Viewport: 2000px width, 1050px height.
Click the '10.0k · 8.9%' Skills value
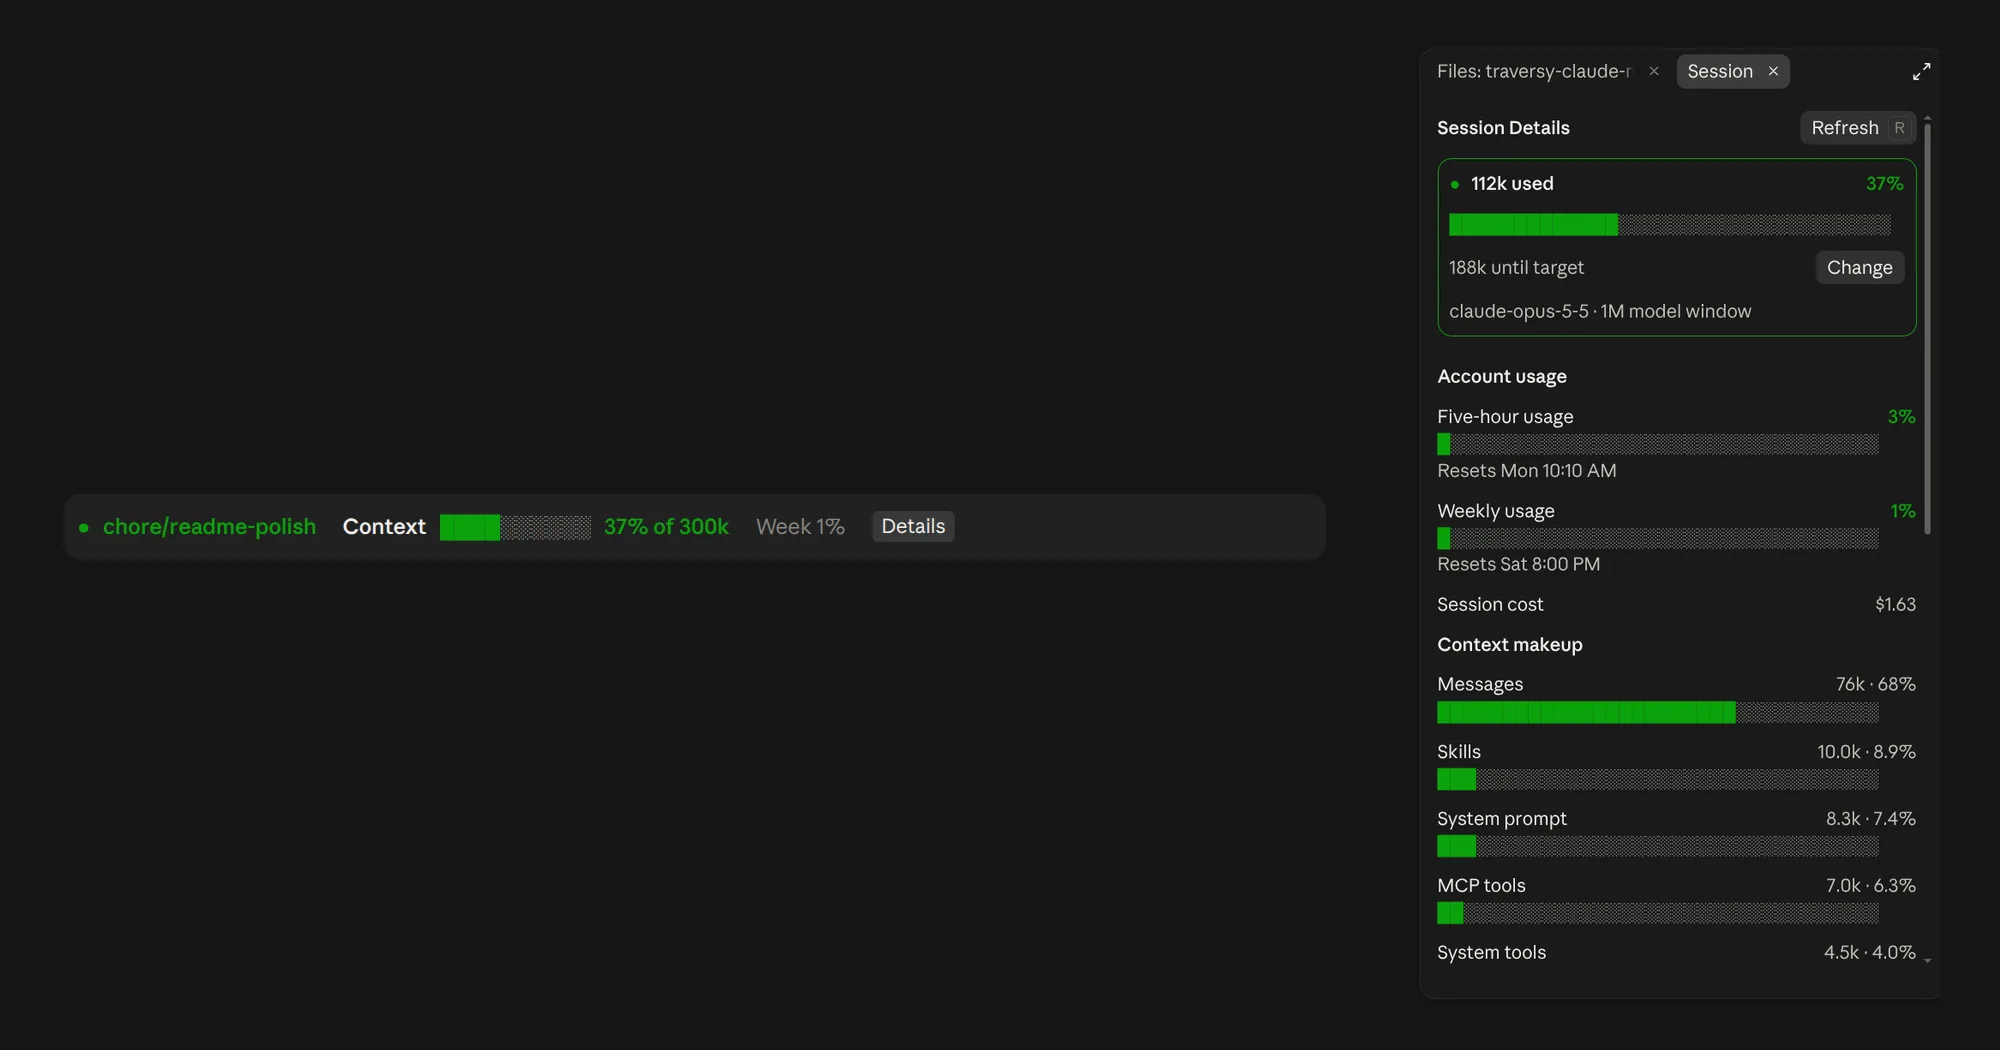(1866, 751)
